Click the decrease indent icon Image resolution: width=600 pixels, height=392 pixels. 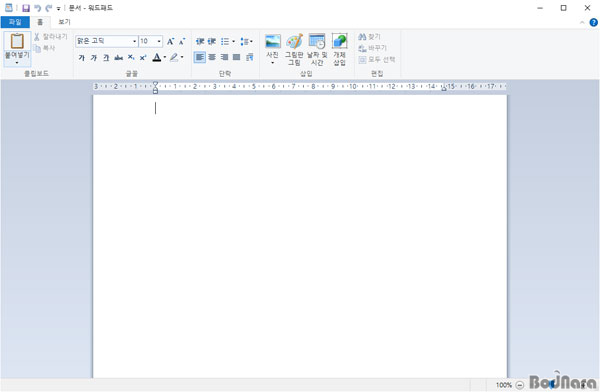pos(200,41)
